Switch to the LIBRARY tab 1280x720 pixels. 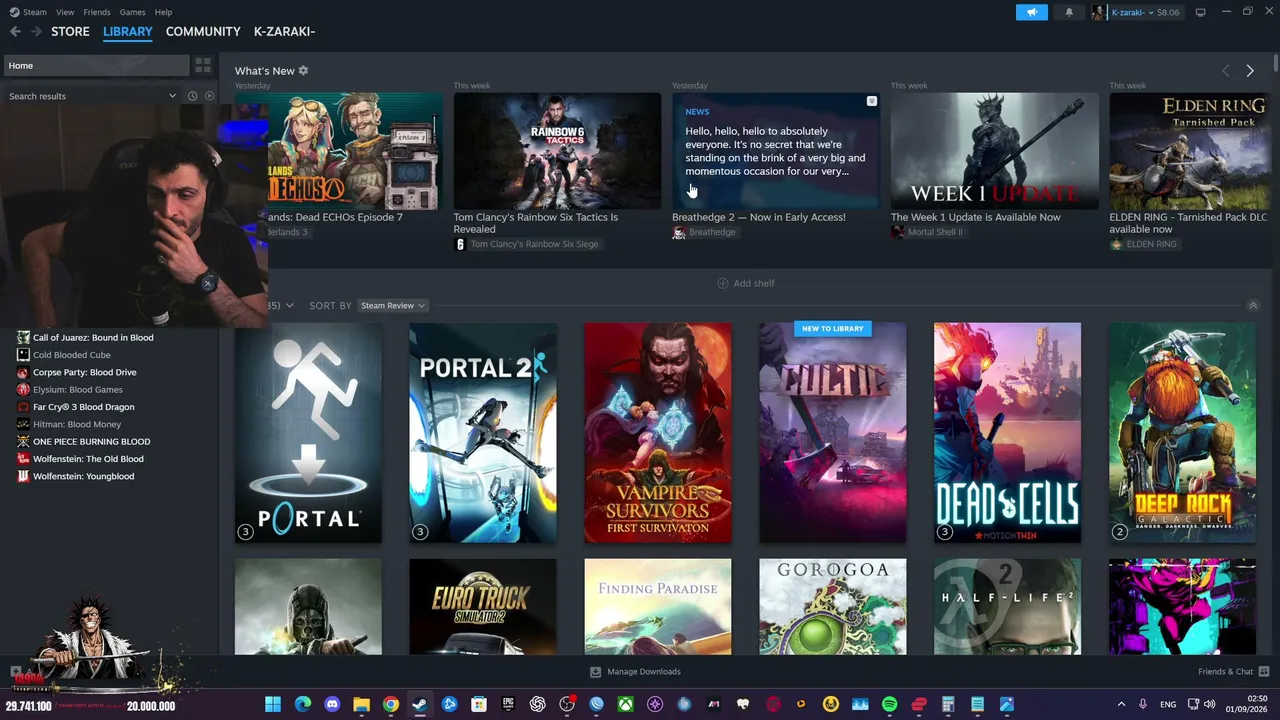coord(128,32)
